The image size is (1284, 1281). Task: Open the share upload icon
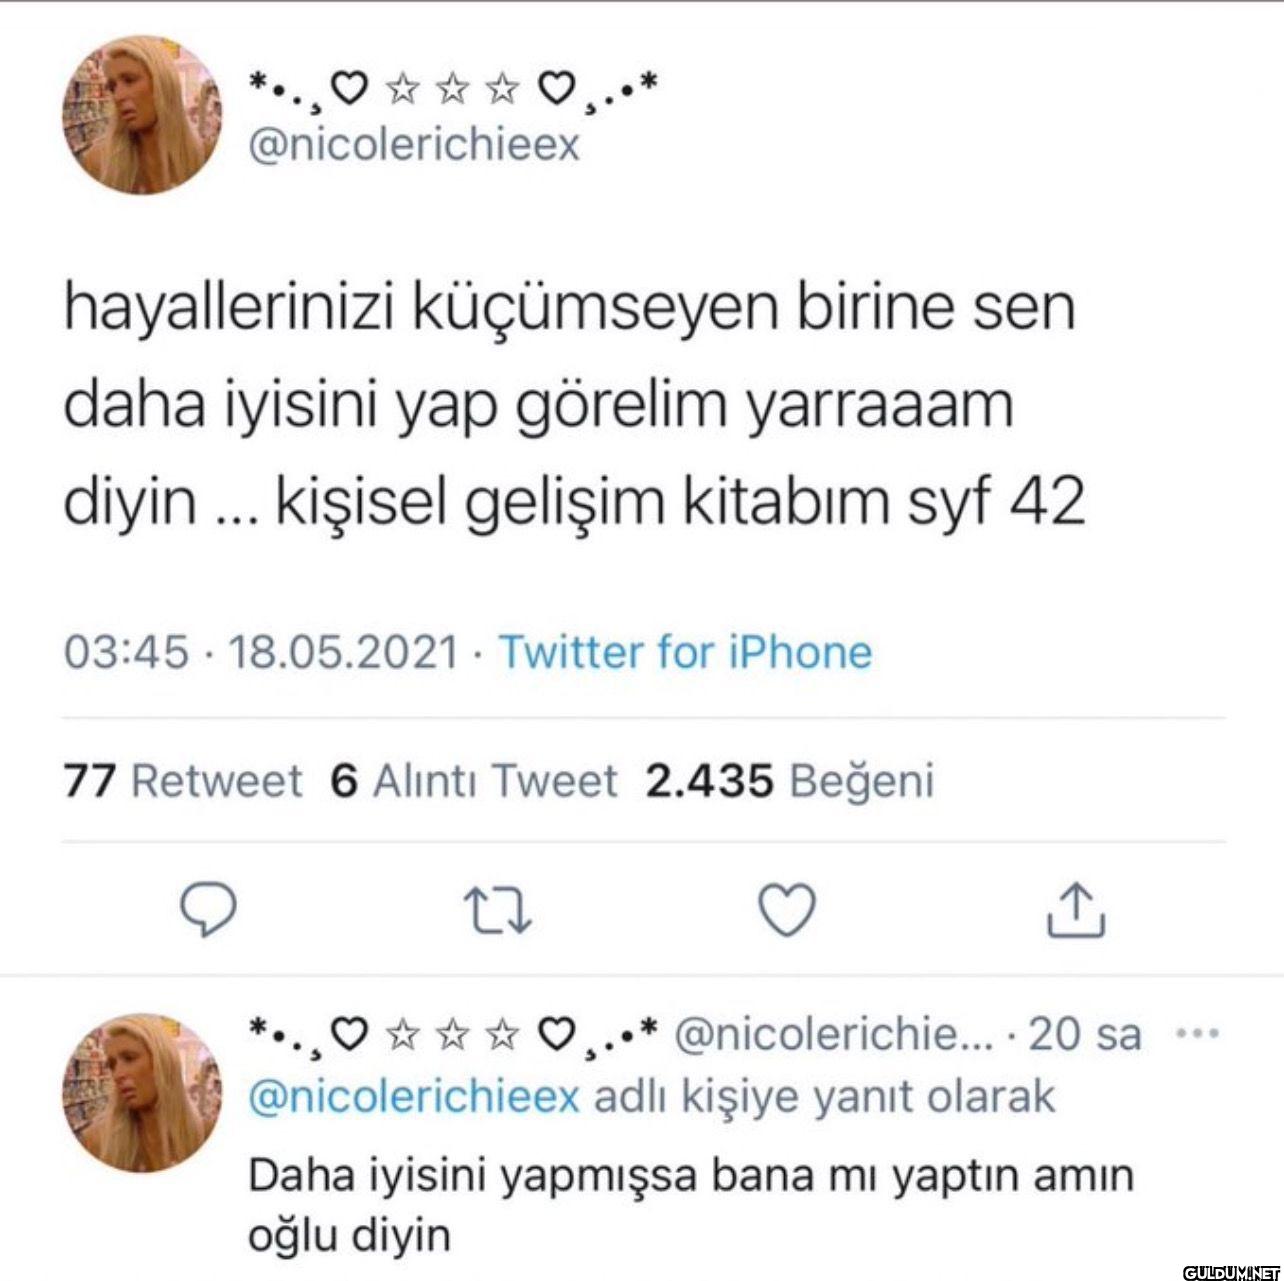pos(1076,909)
